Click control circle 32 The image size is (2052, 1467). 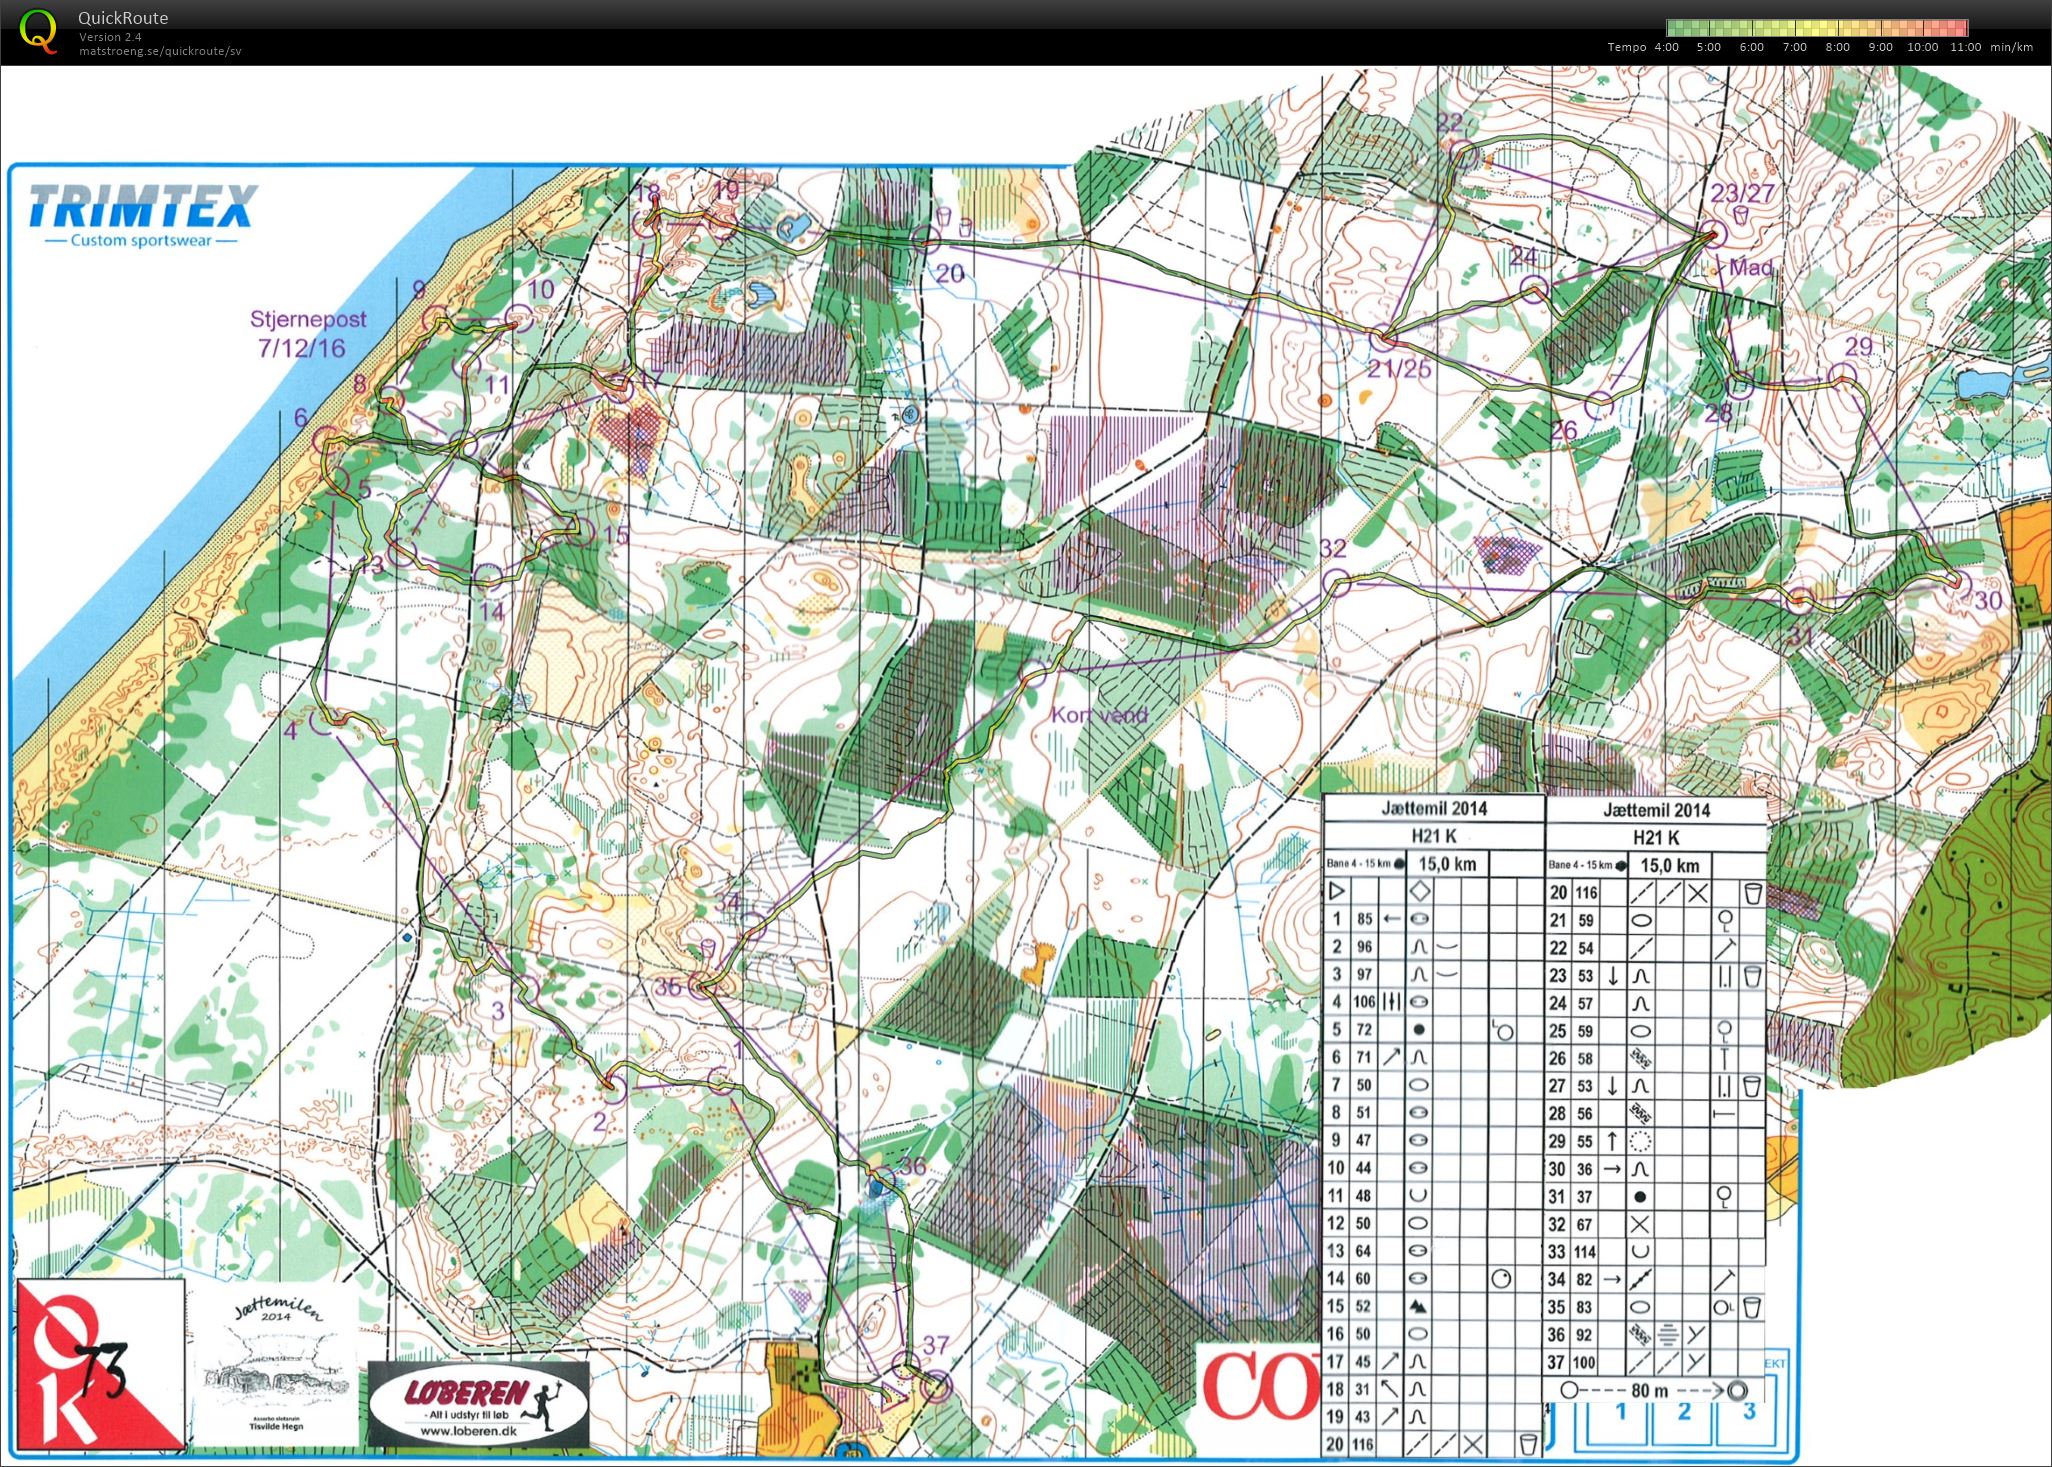click(1336, 582)
